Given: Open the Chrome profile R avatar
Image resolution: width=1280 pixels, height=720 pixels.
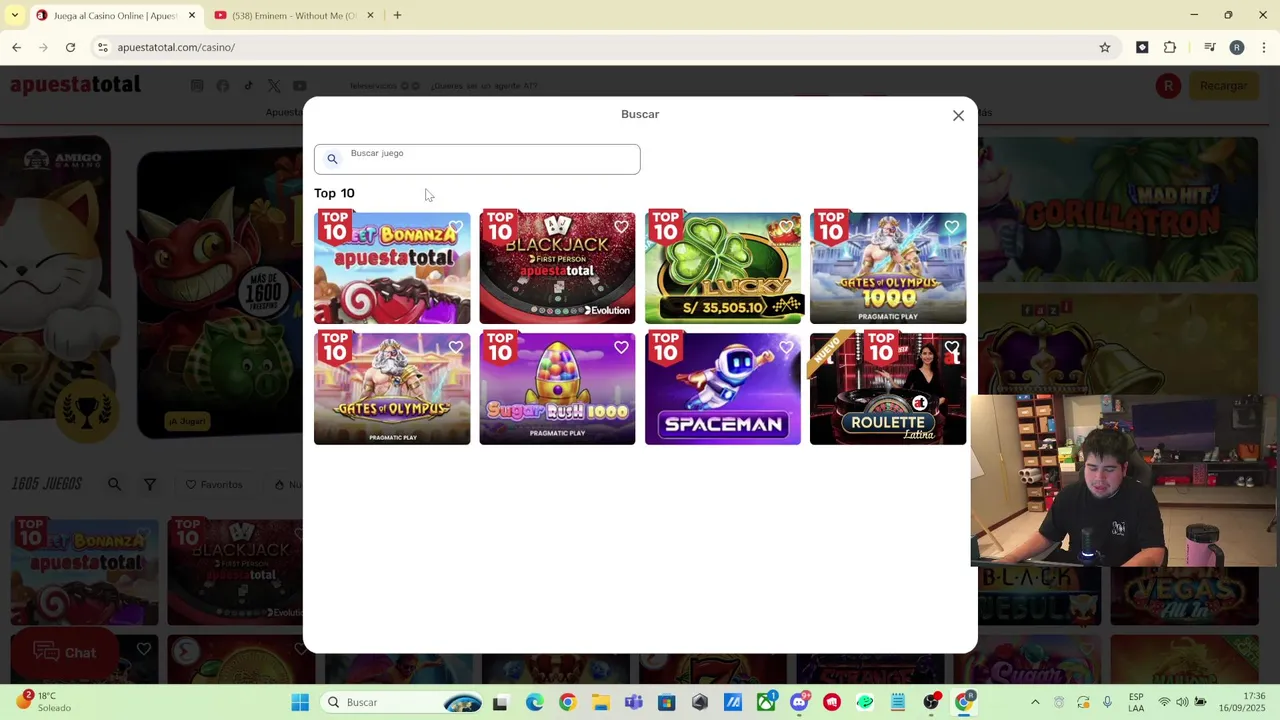Looking at the screenshot, I should point(1237,47).
